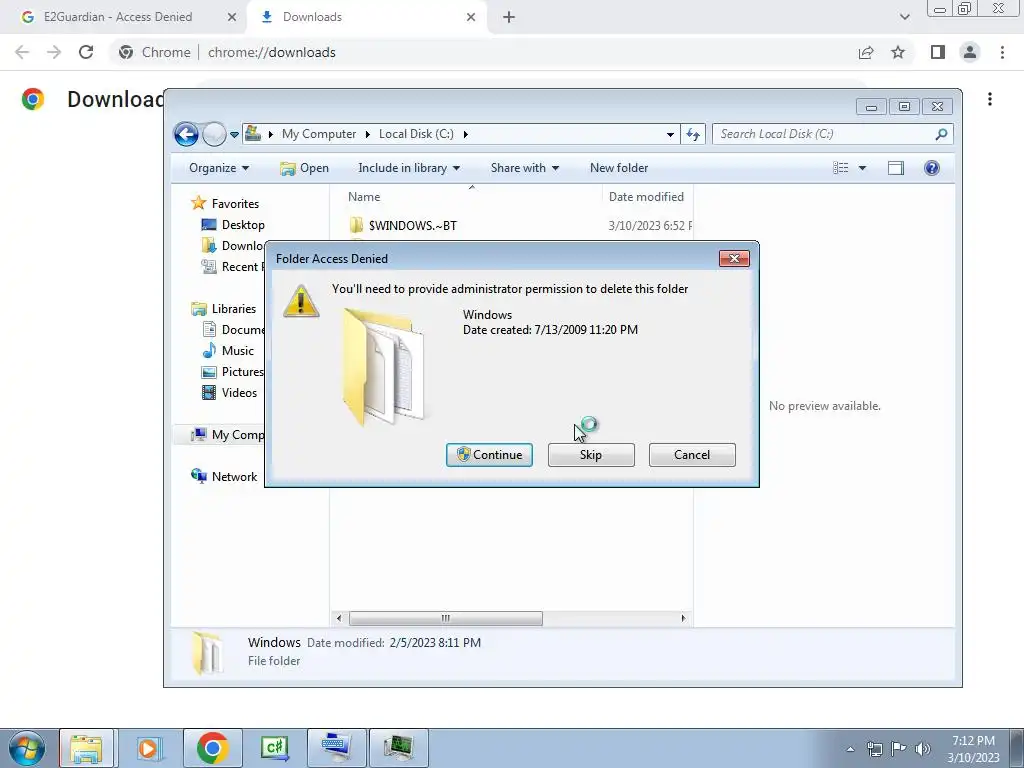The image size is (1024, 768).
Task: Open Explorer recent locations dropdown arrow
Action: (x=234, y=135)
